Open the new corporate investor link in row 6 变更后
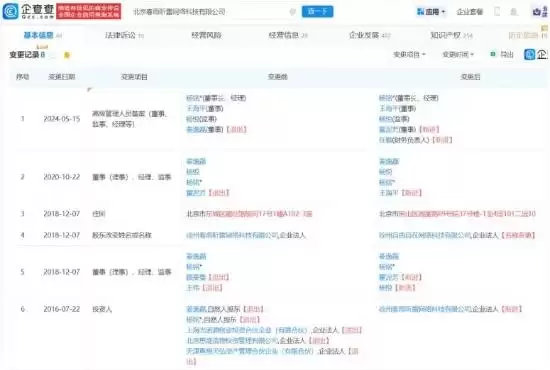 (x=424, y=309)
